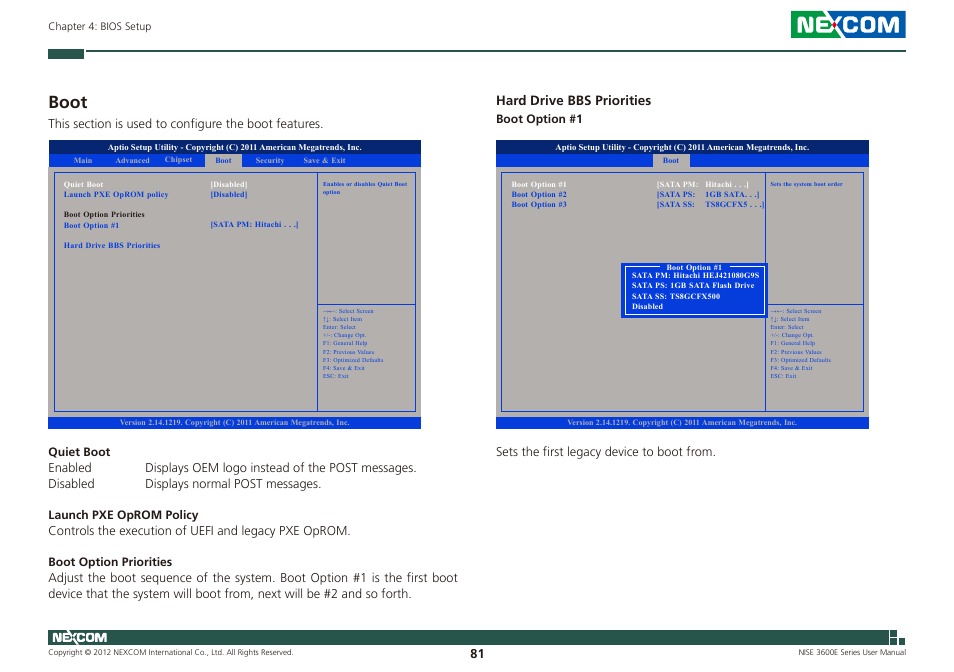Open Launch PXE OpROM policy's [Disabled] value
This screenshot has width=954, height=672.
pos(229,195)
